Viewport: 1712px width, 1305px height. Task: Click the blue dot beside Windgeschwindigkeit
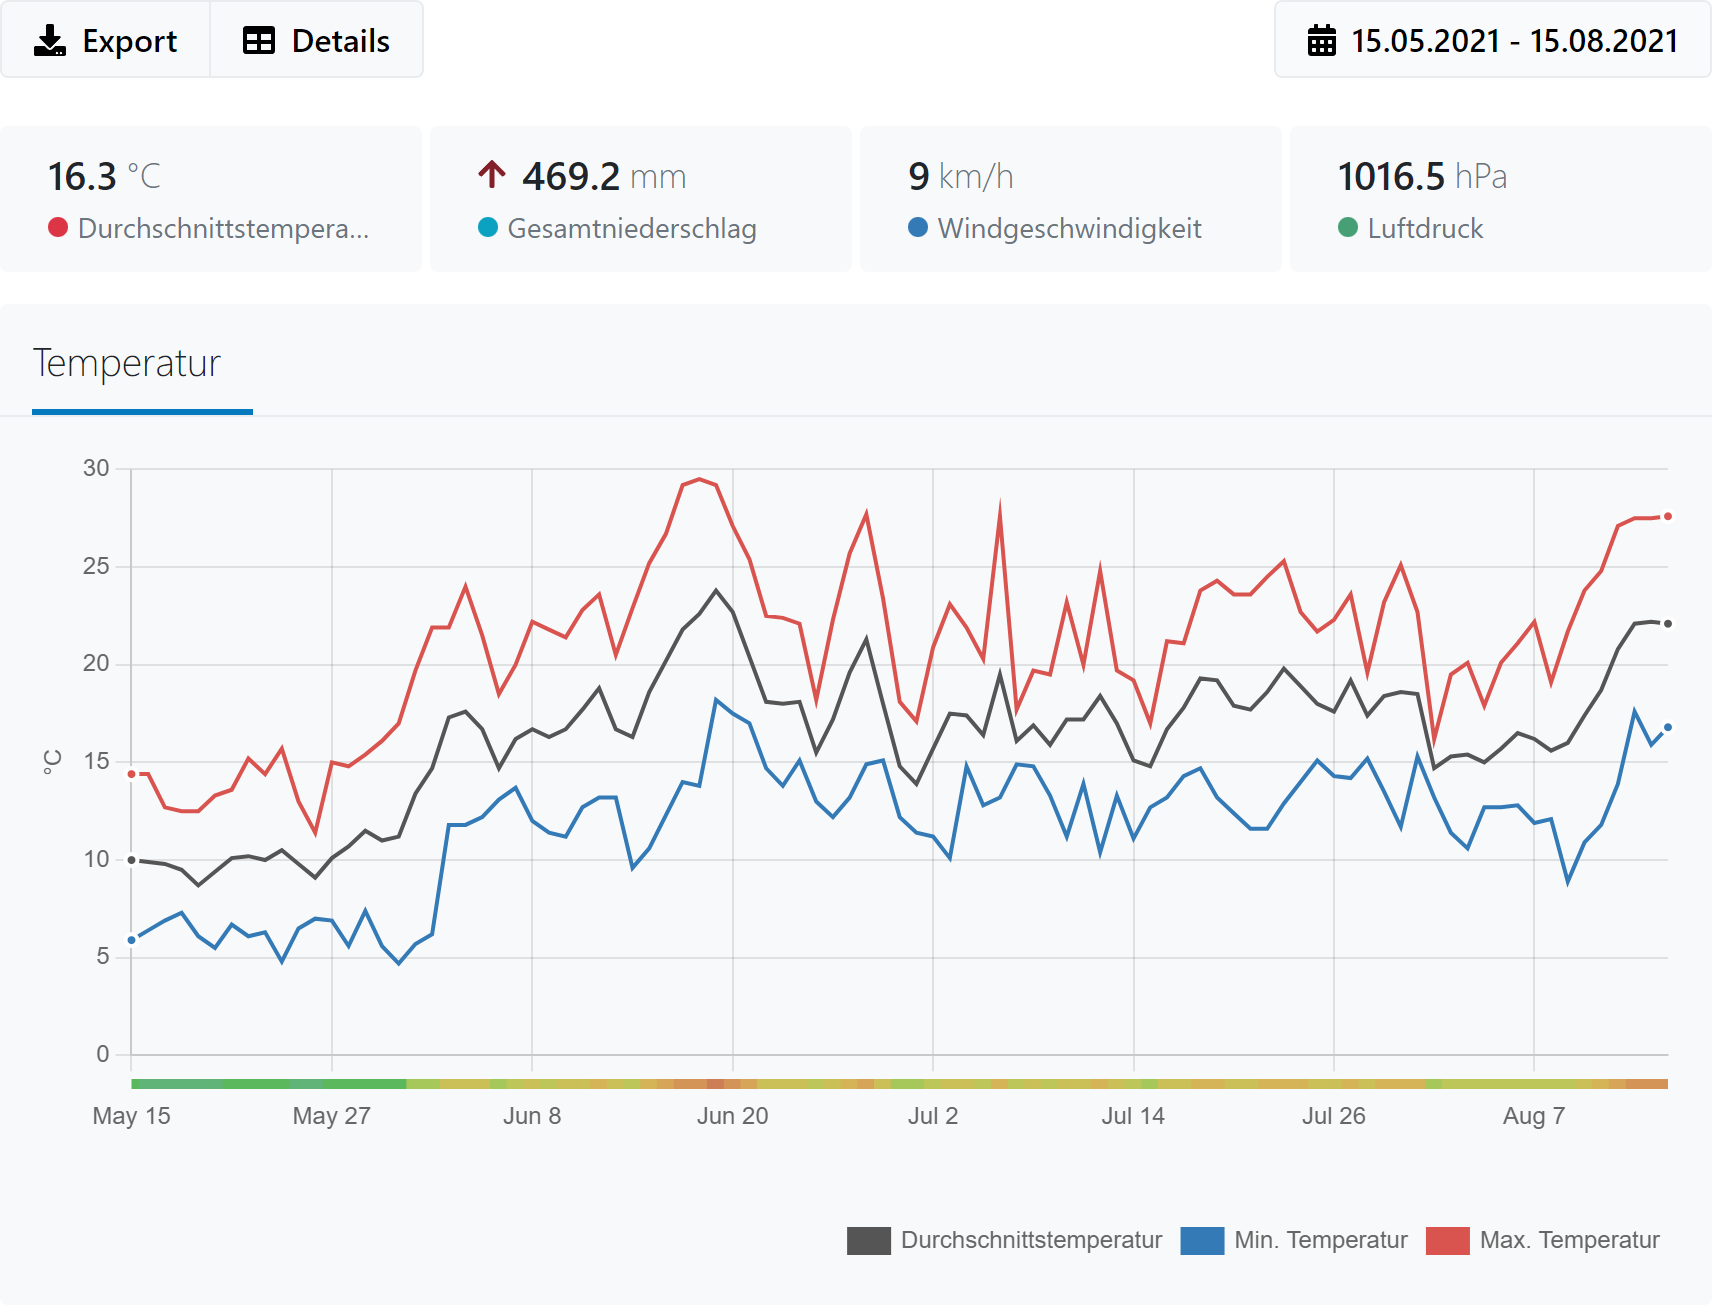(918, 228)
